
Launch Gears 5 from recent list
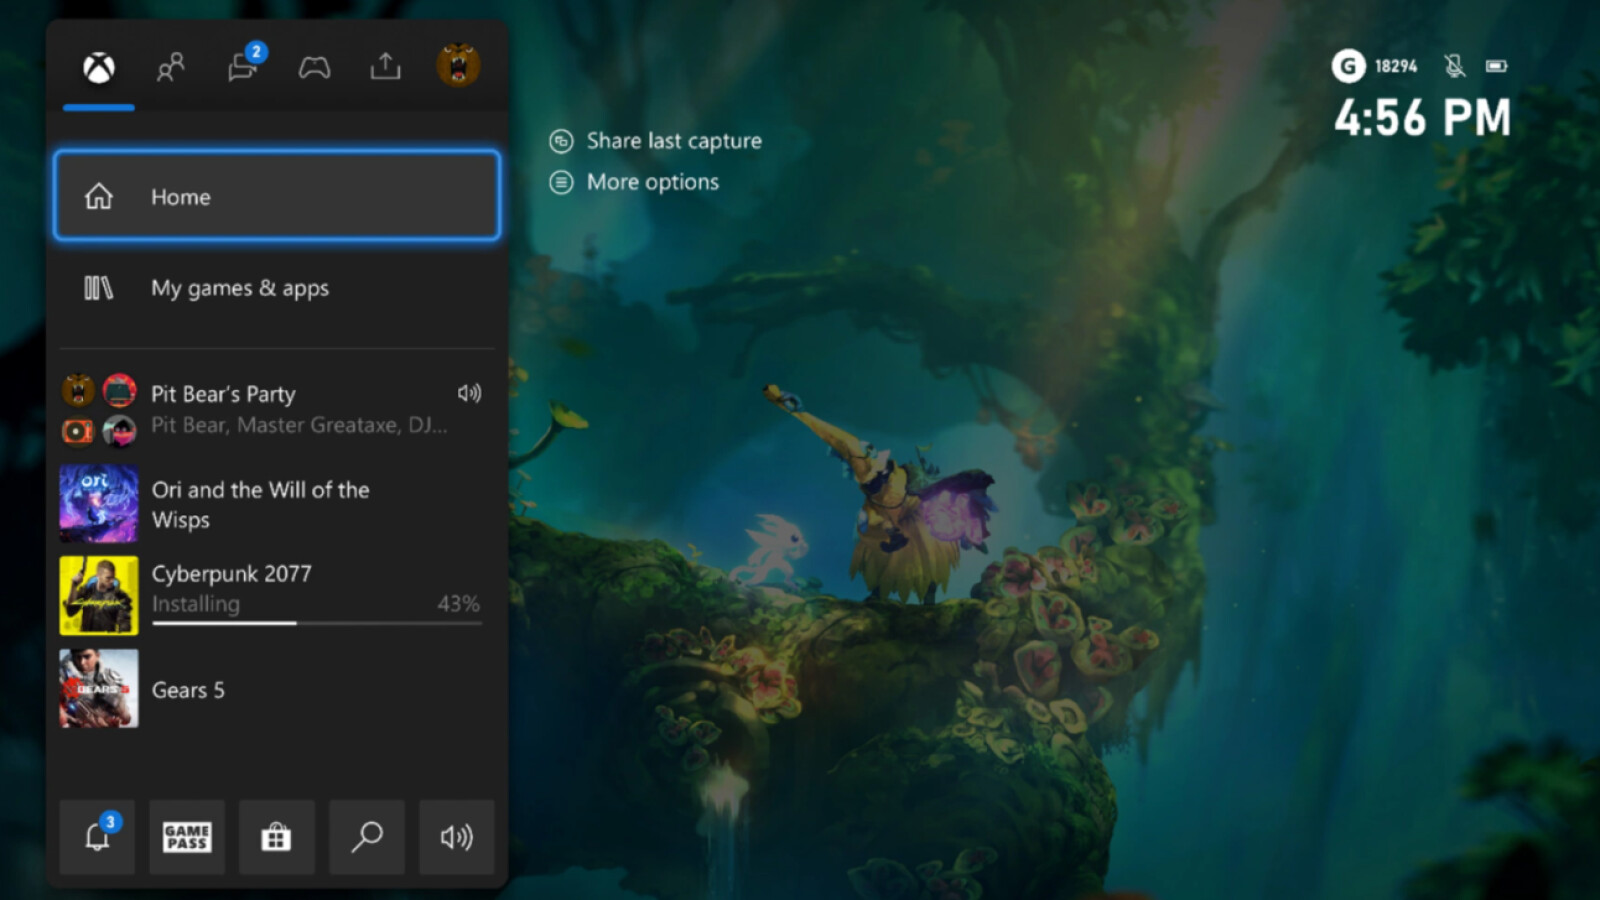tap(188, 690)
